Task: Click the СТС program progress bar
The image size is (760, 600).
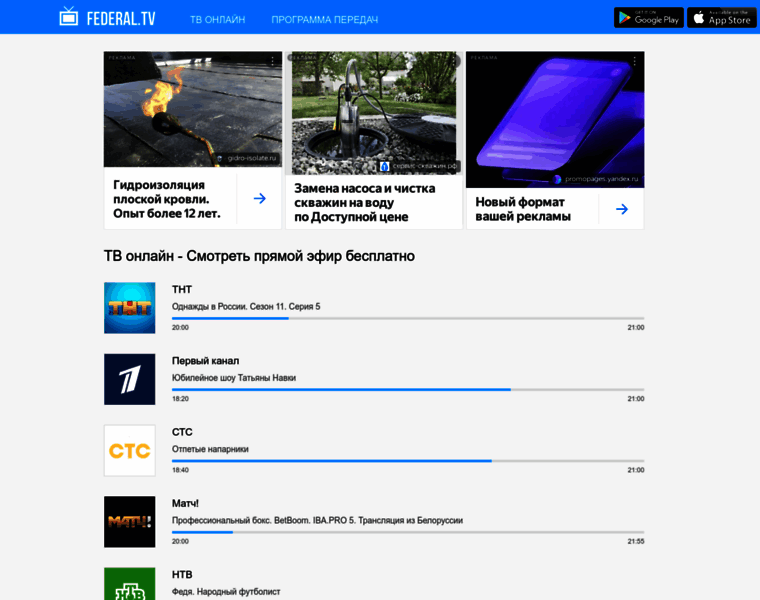Action: pos(408,461)
